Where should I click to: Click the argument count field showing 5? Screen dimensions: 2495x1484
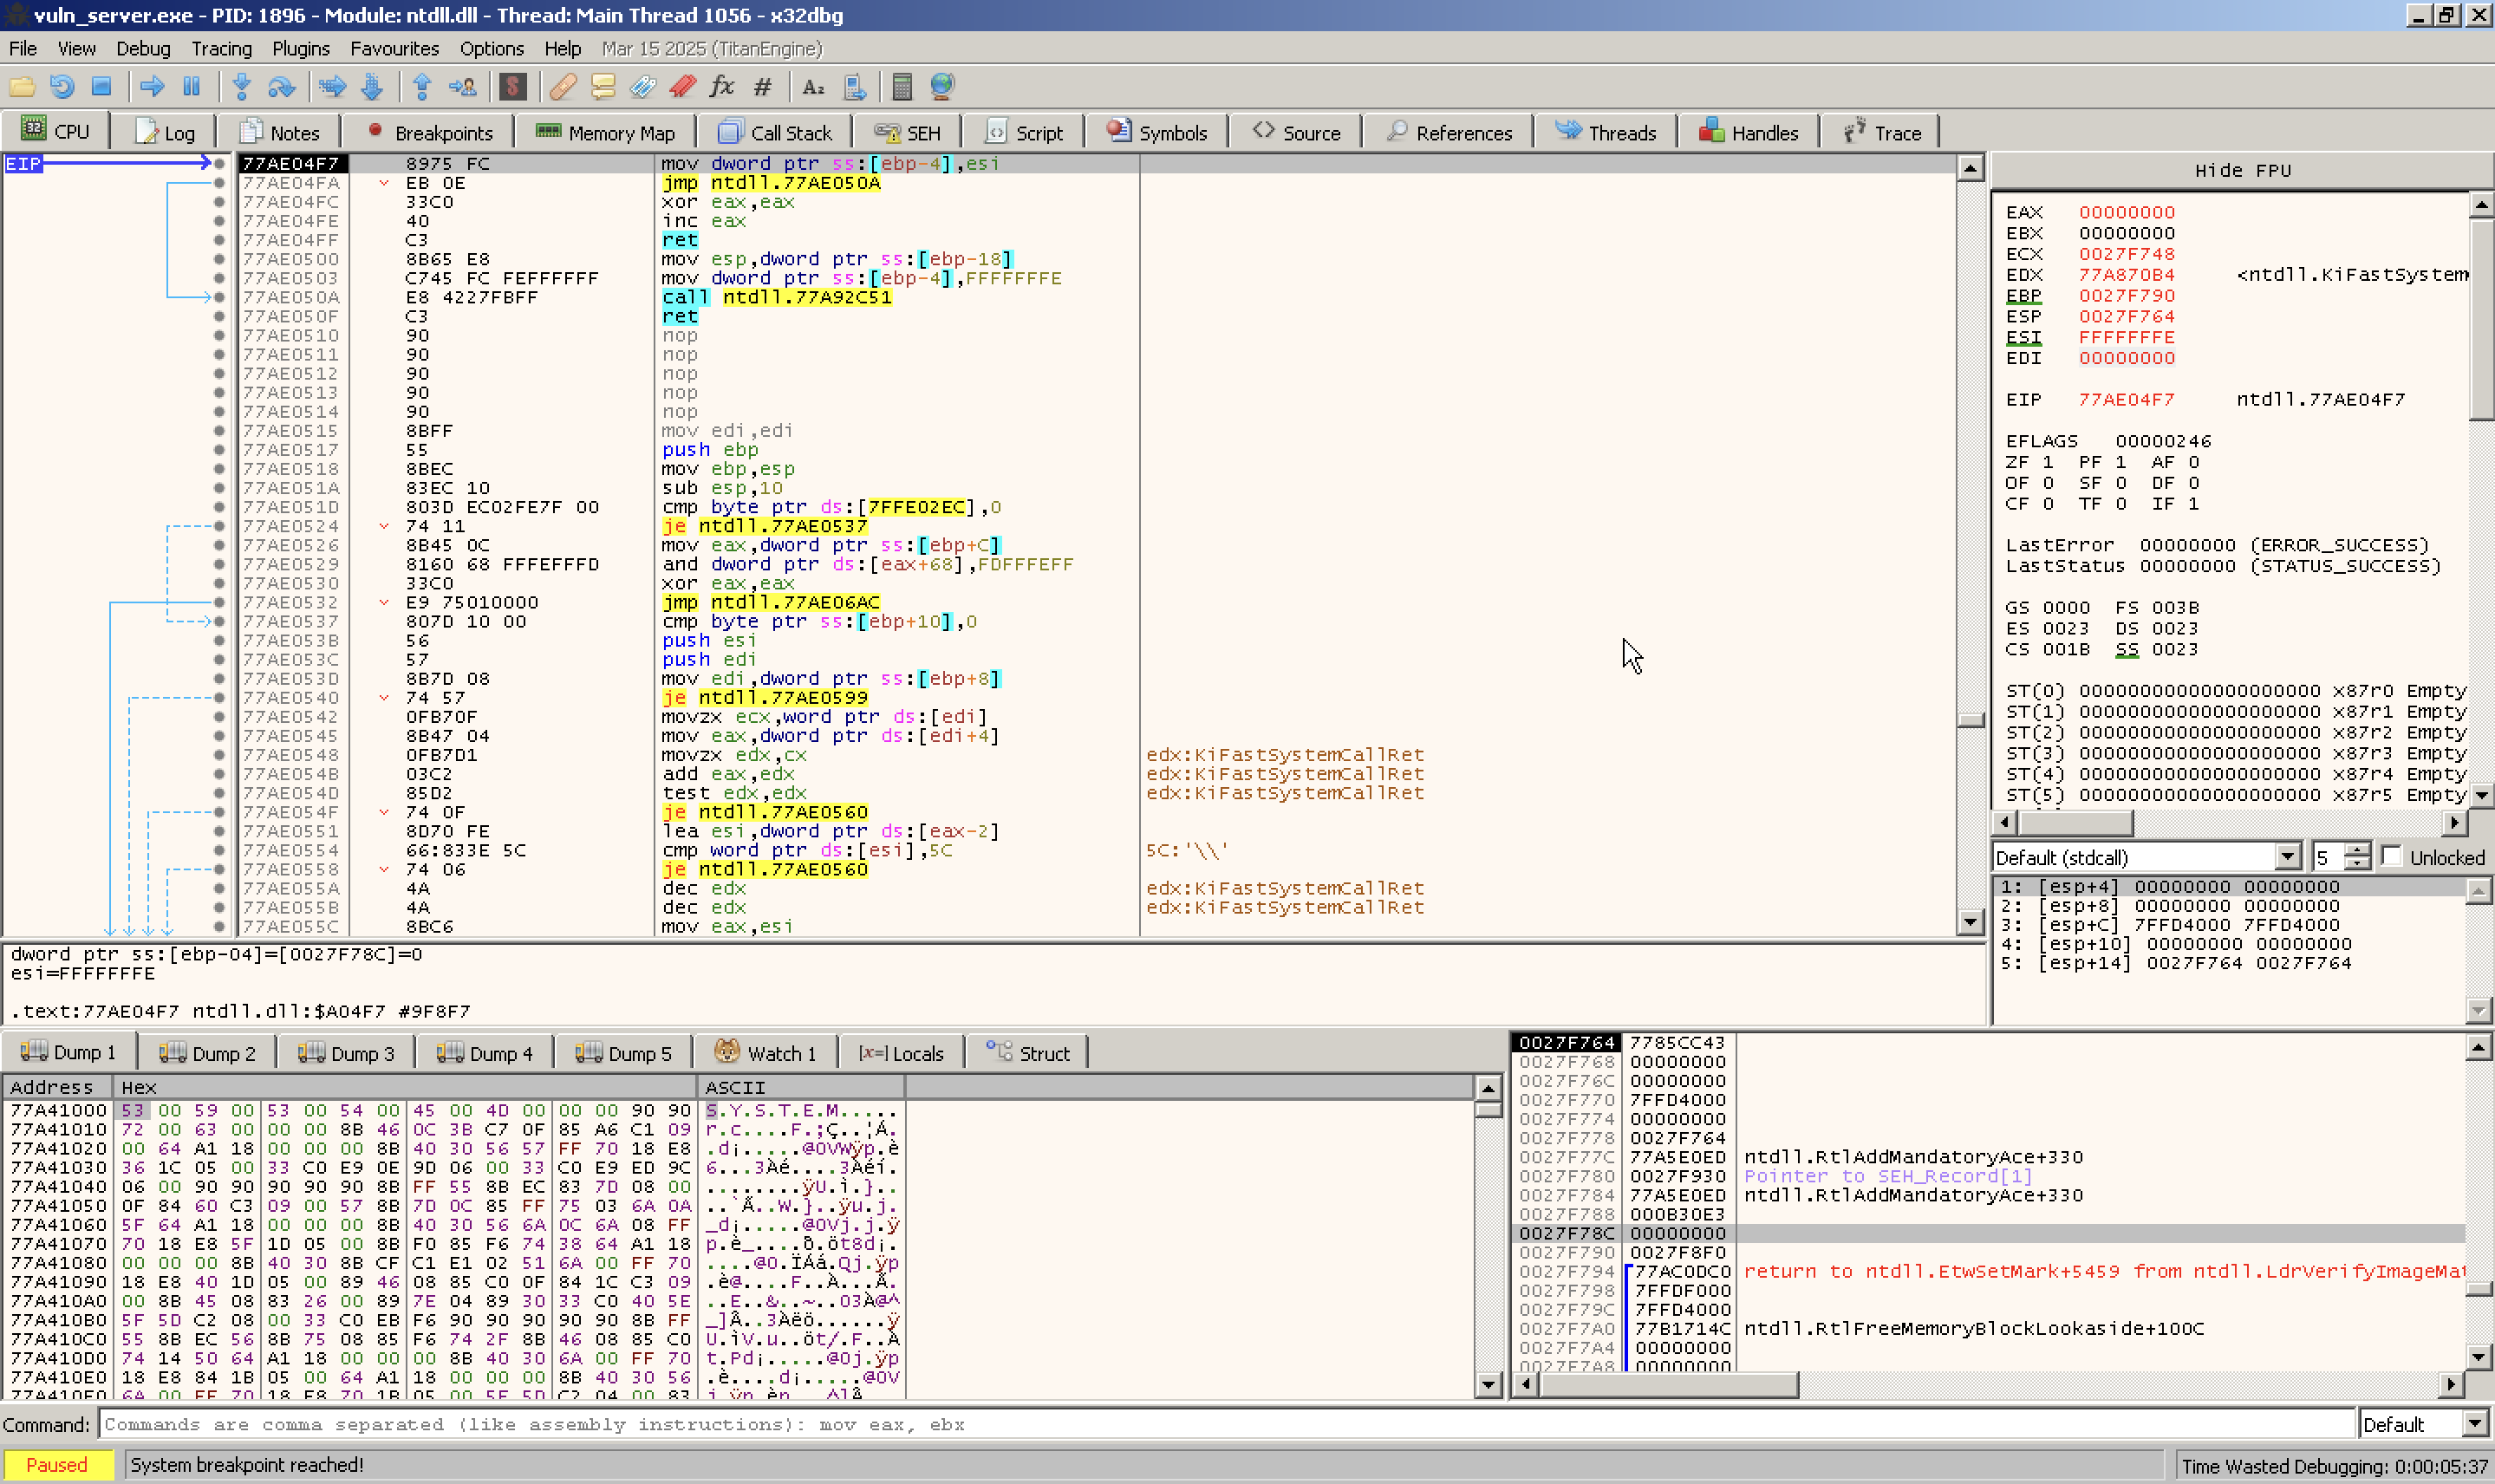[x=2328, y=857]
